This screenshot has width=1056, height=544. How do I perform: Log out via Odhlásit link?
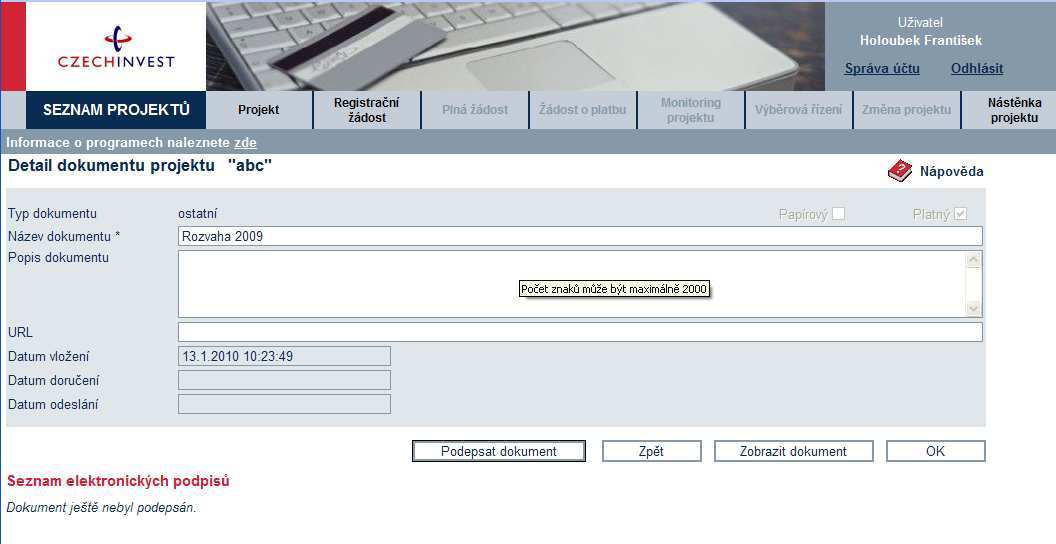[x=977, y=69]
